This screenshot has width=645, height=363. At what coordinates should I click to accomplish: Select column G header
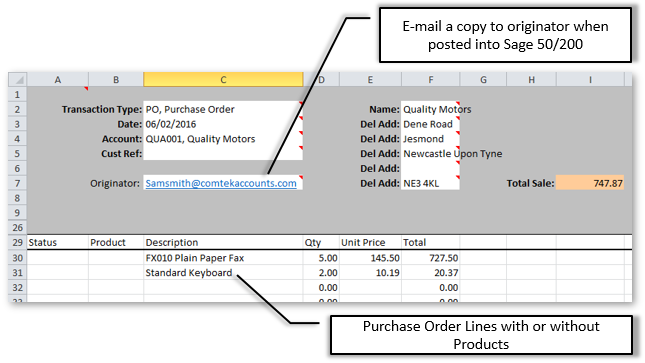pos(483,79)
